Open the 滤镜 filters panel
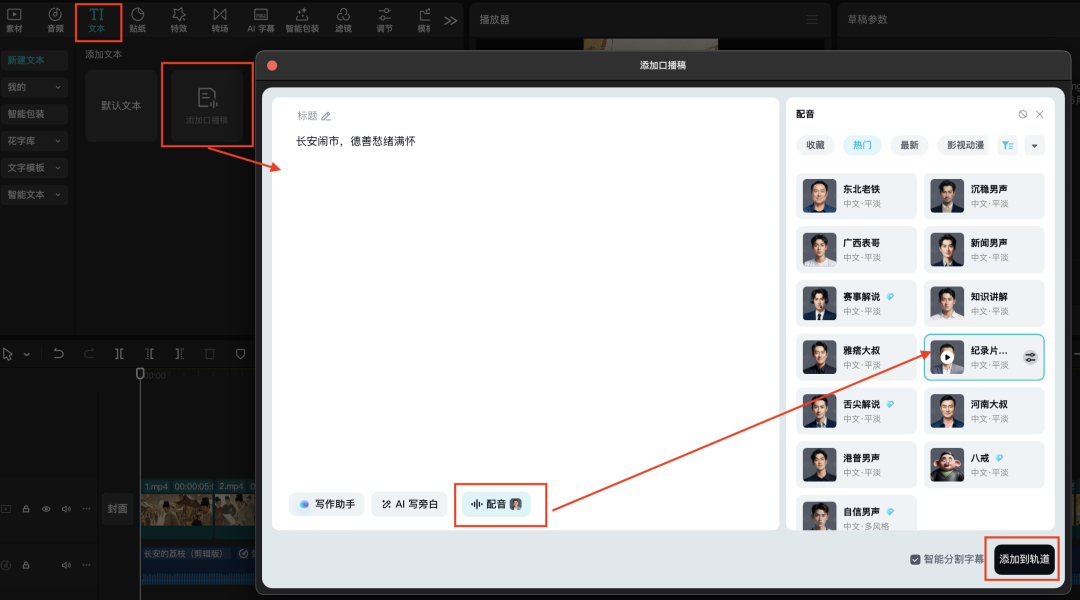 343,20
